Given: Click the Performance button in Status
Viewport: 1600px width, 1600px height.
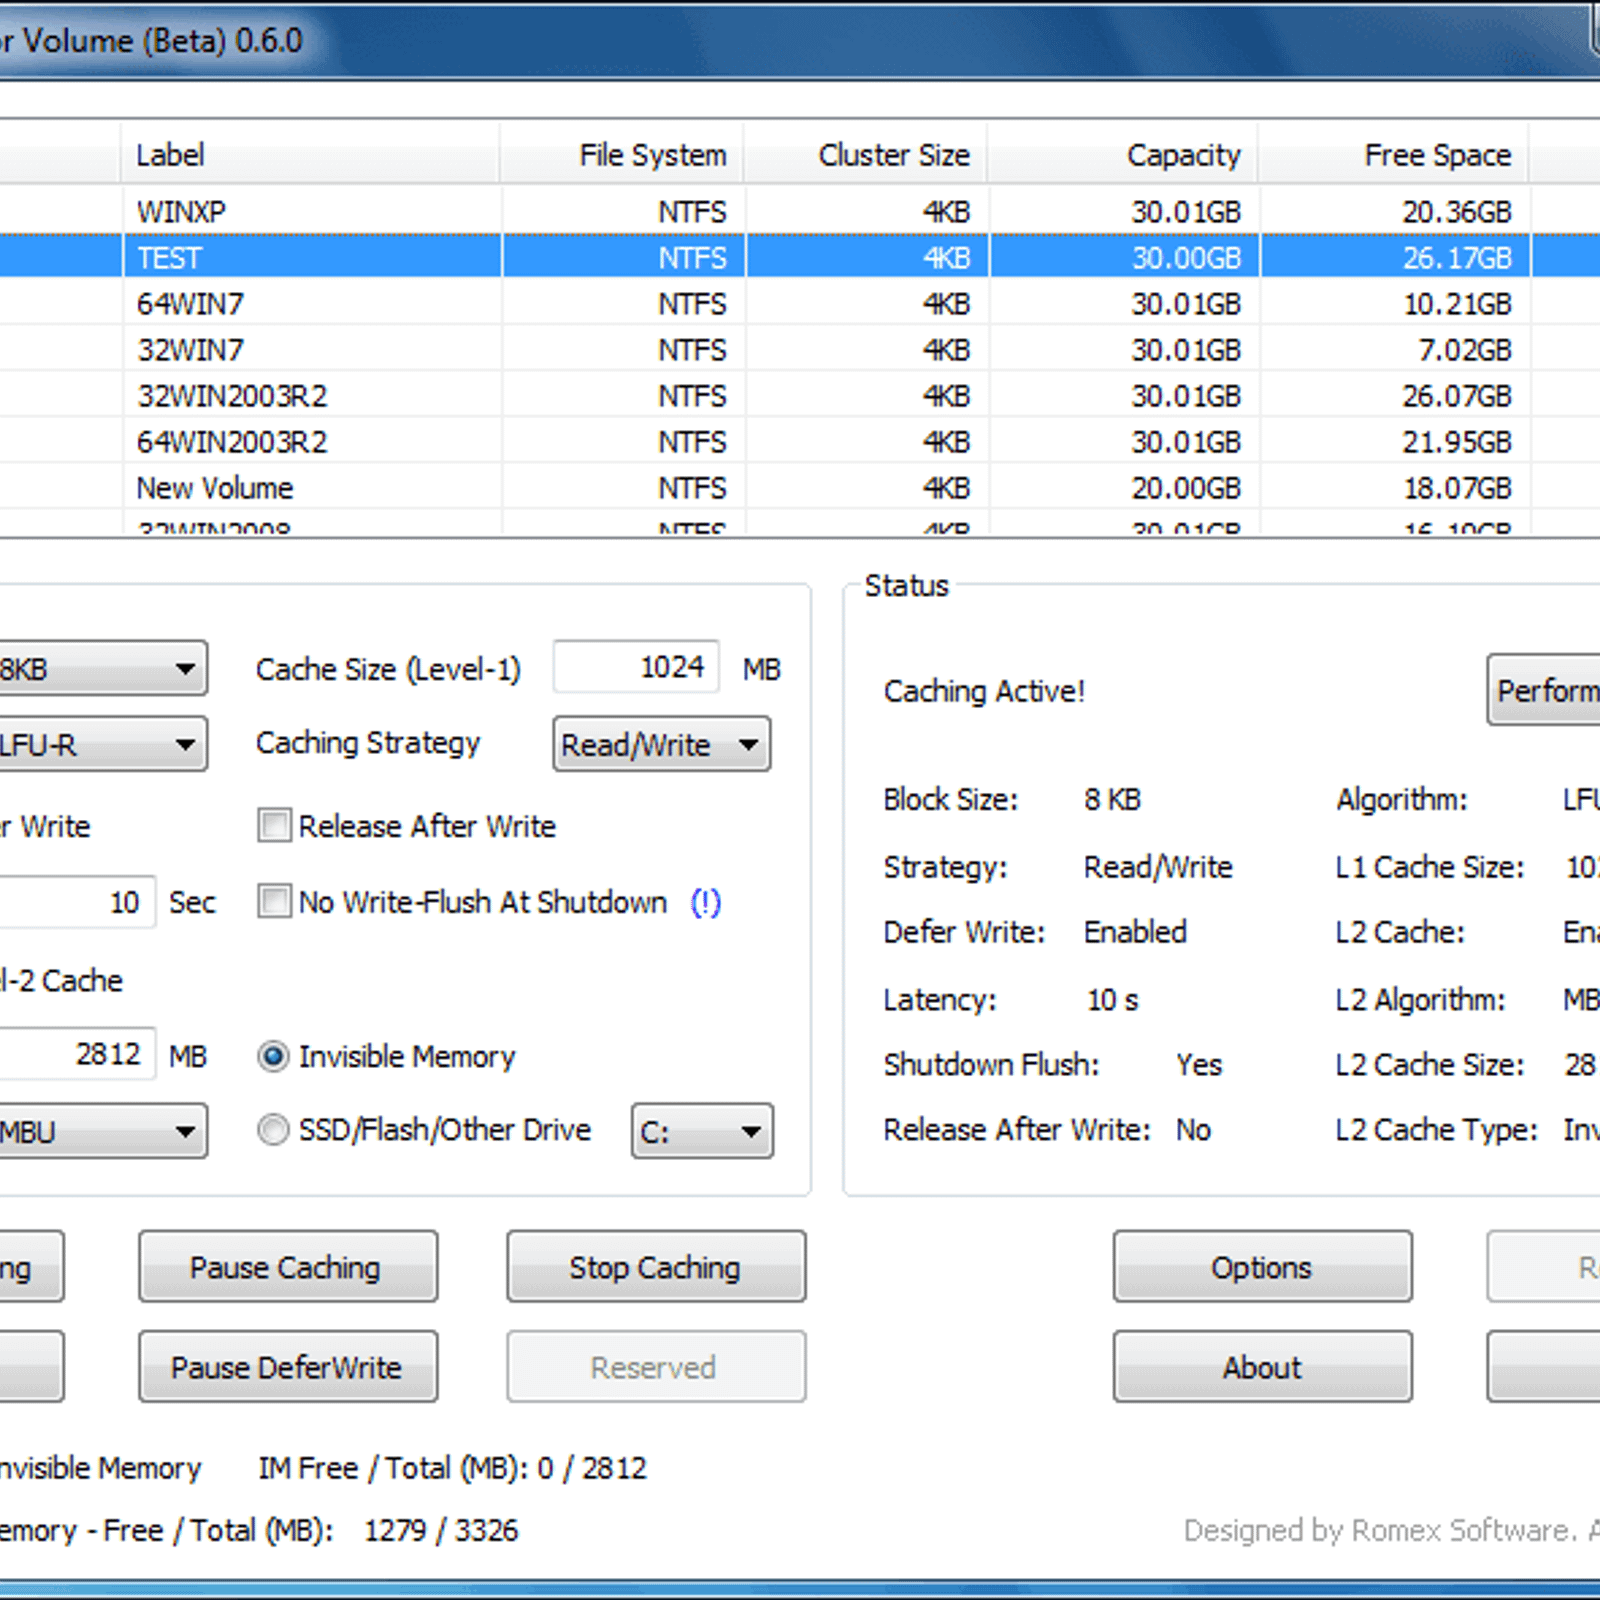Looking at the screenshot, I should click(1543, 690).
